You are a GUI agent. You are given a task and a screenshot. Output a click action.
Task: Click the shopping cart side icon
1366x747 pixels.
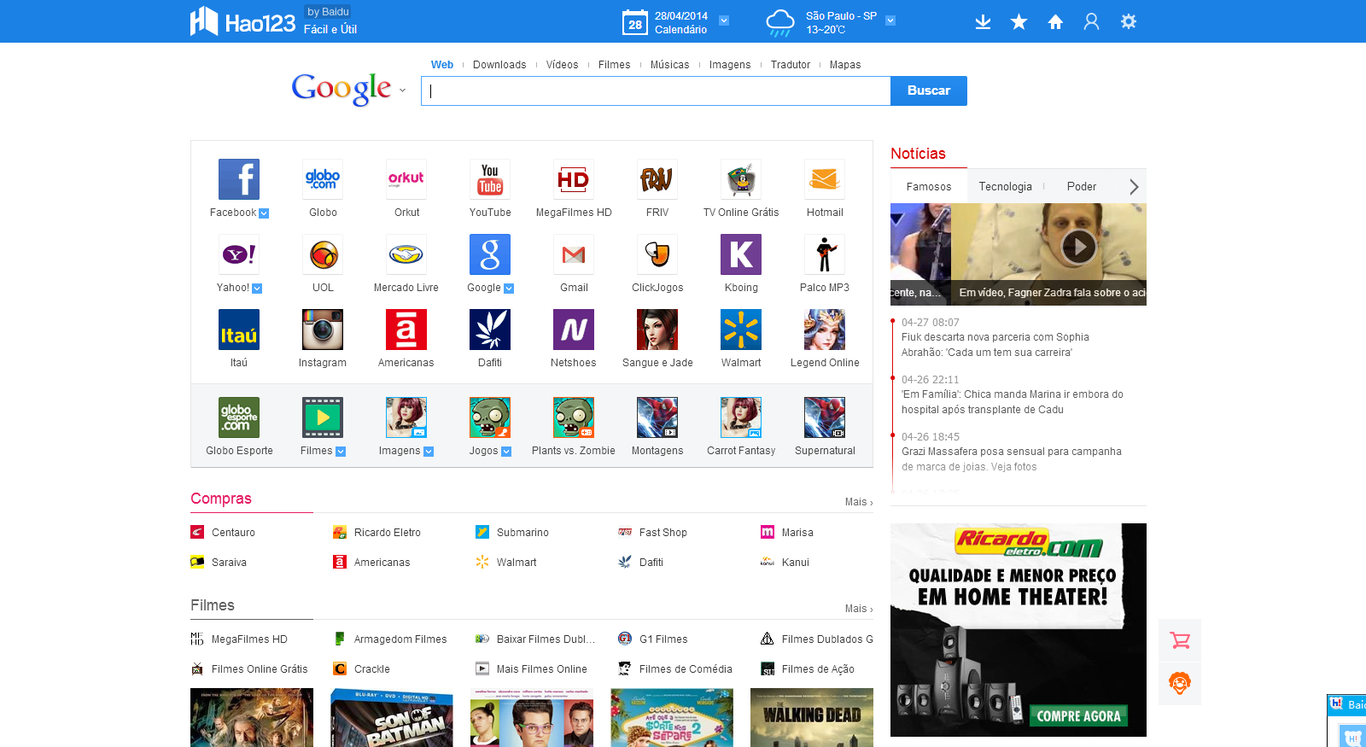click(1180, 640)
